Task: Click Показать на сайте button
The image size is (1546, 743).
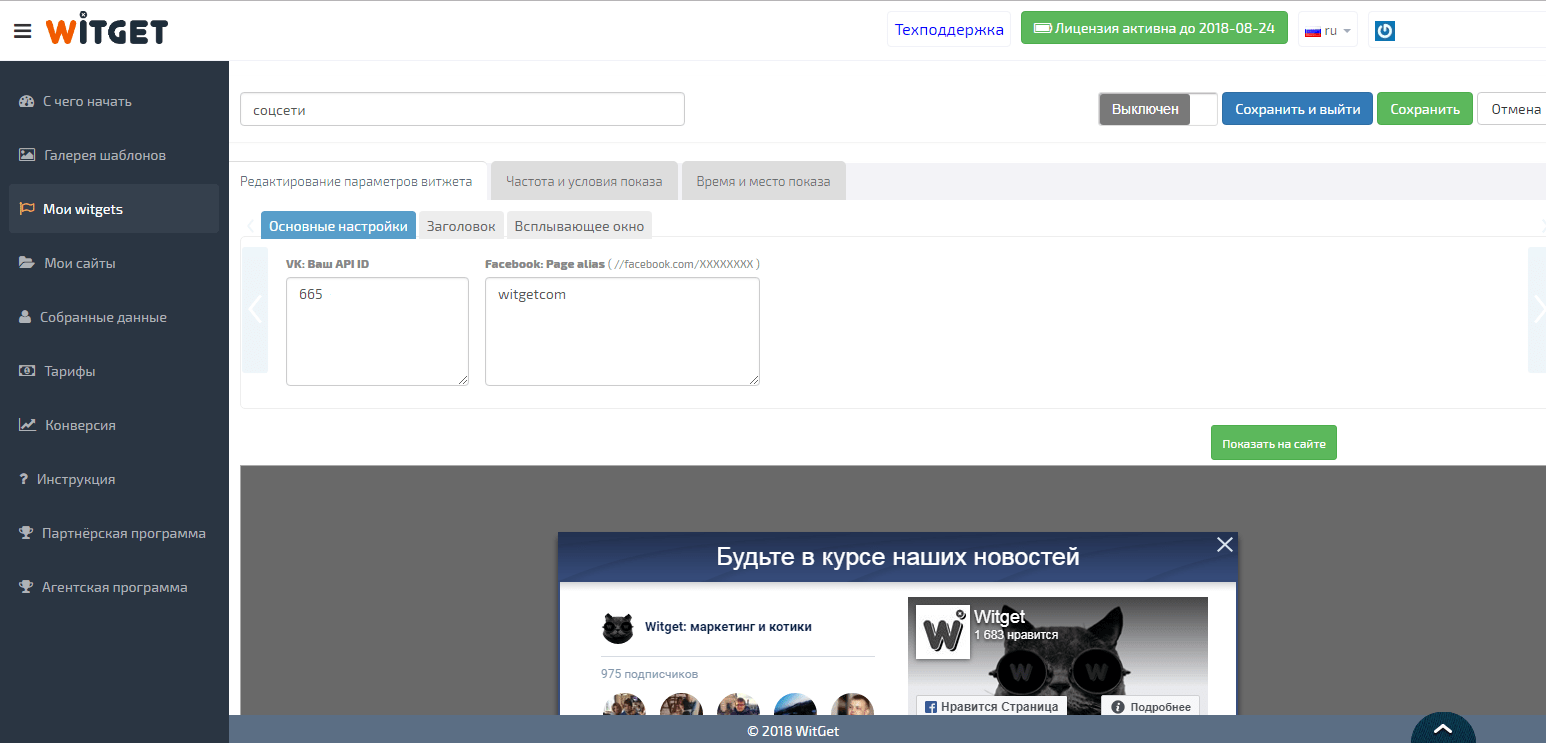Action: pyautogui.click(x=1274, y=443)
